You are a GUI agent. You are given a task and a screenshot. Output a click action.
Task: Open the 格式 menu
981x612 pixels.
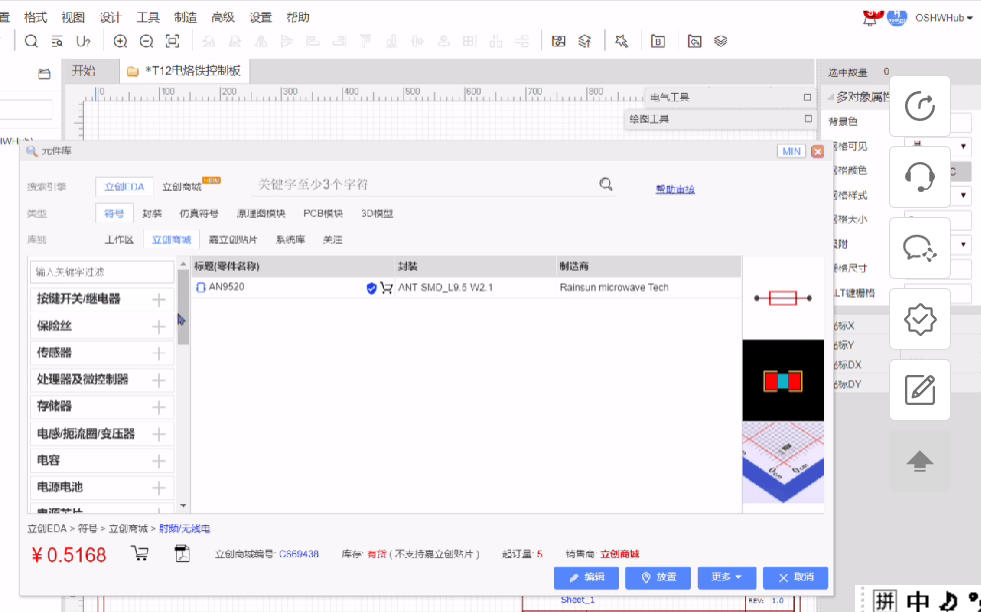tap(36, 18)
